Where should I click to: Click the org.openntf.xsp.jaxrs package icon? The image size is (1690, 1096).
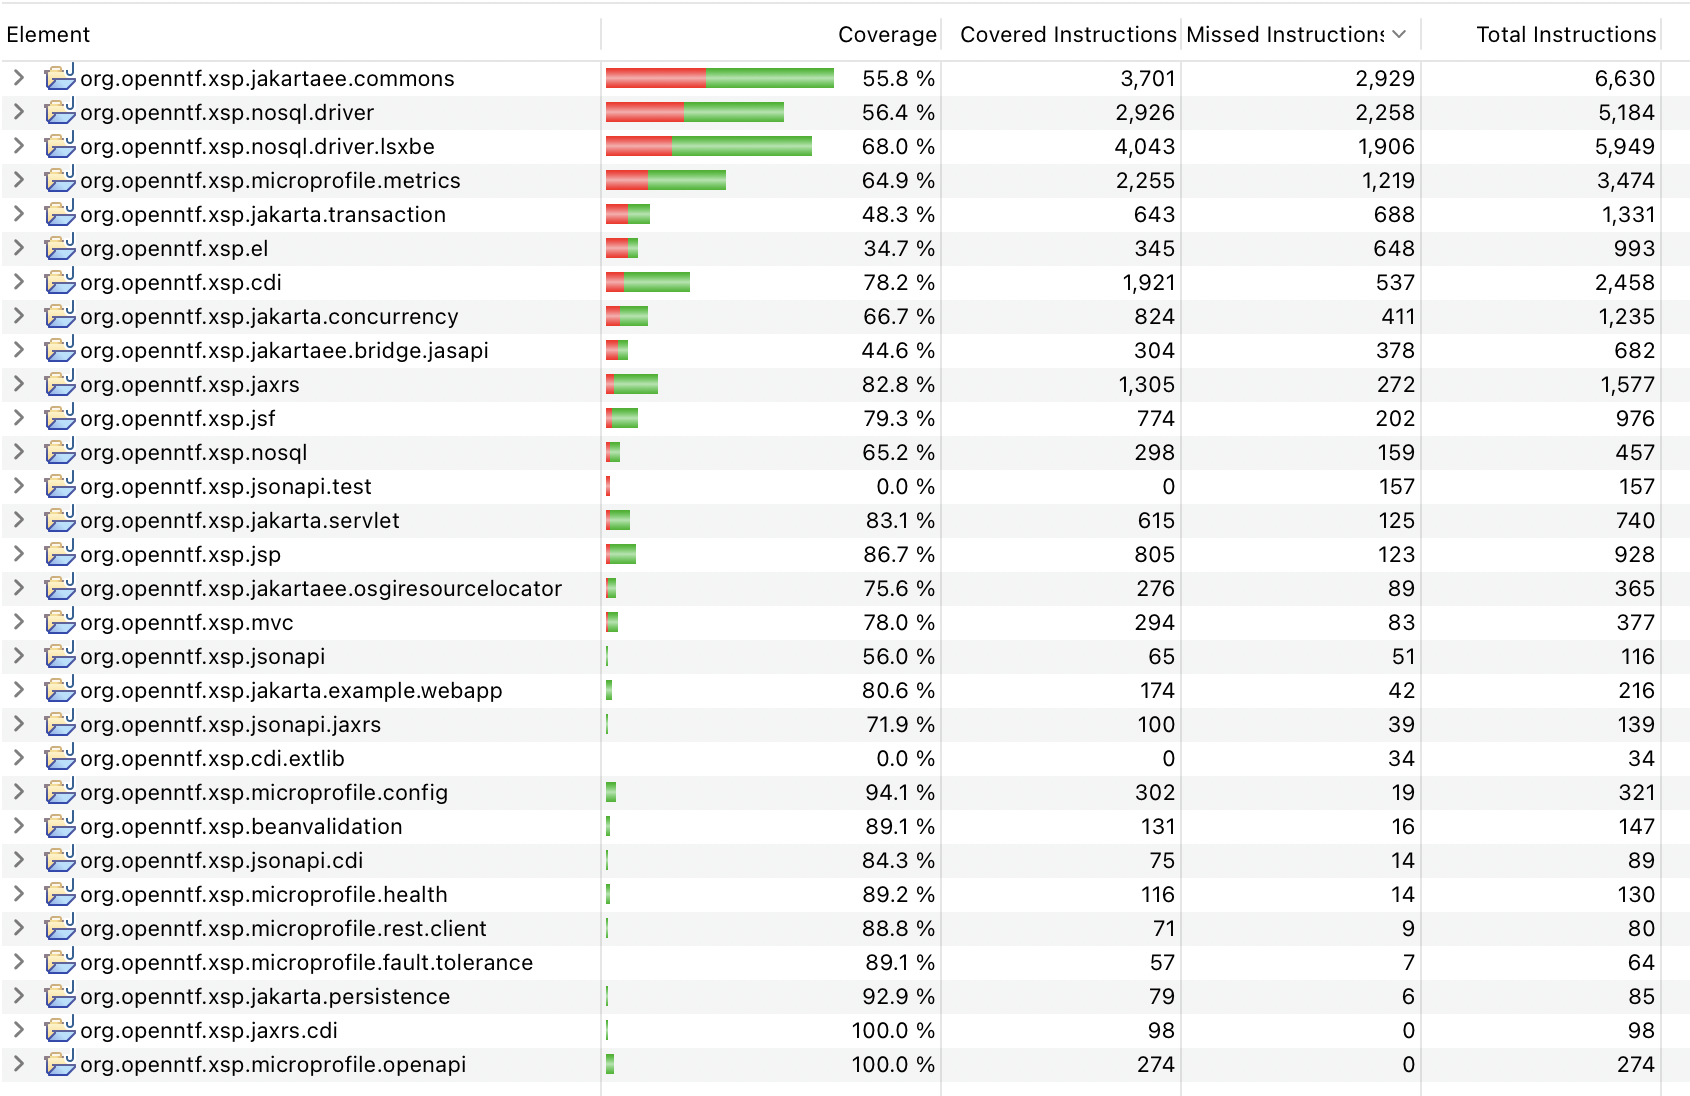pos(60,384)
